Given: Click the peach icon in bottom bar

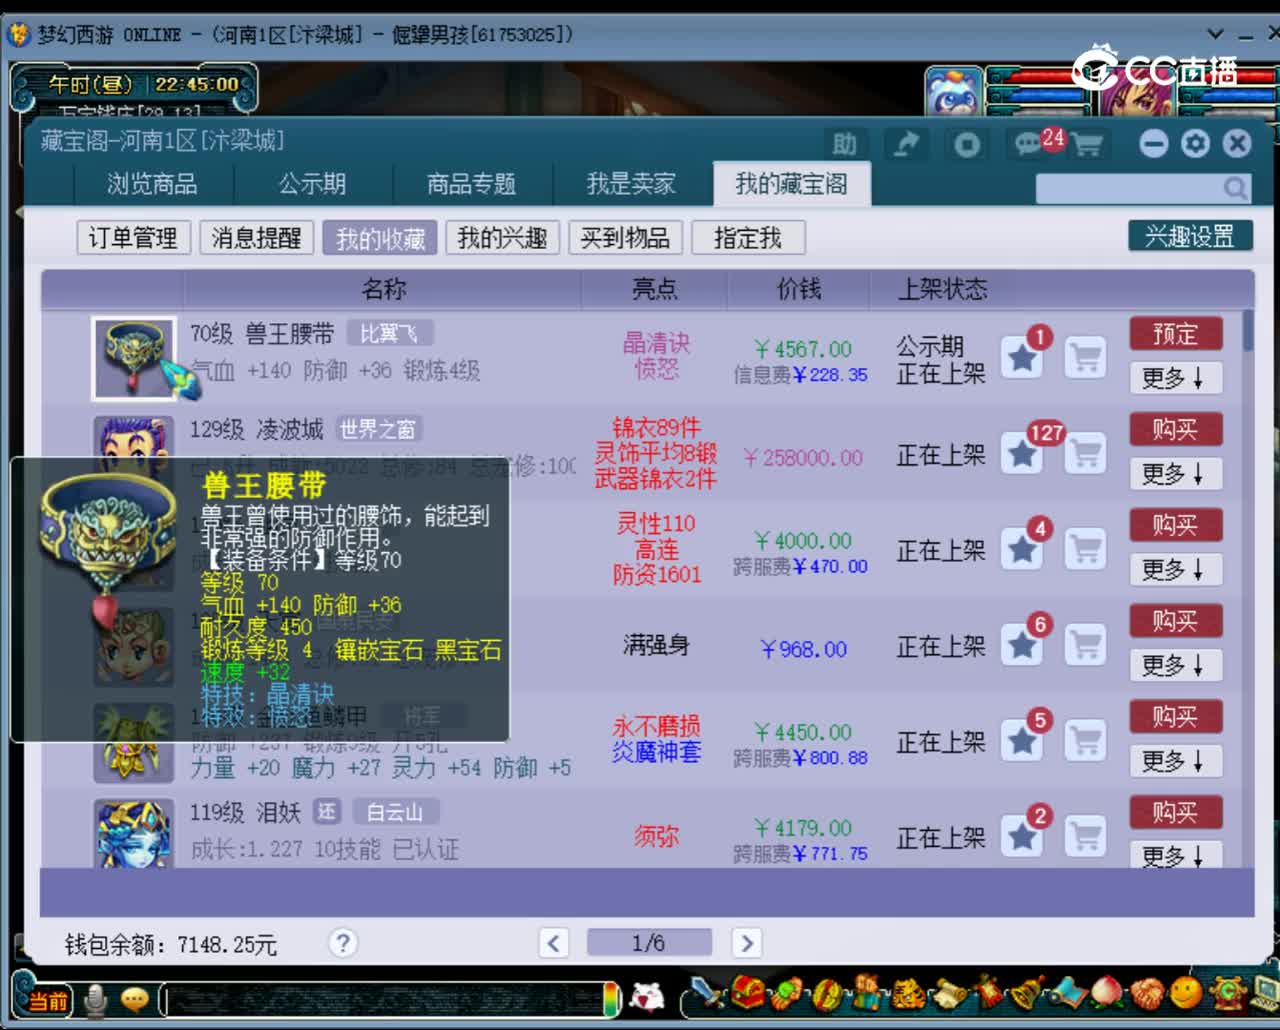Looking at the screenshot, I should click(1108, 993).
